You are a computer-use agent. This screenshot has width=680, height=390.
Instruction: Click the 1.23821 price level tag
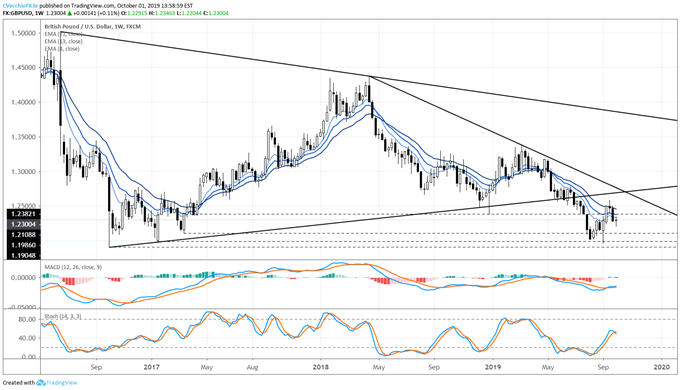coord(24,214)
